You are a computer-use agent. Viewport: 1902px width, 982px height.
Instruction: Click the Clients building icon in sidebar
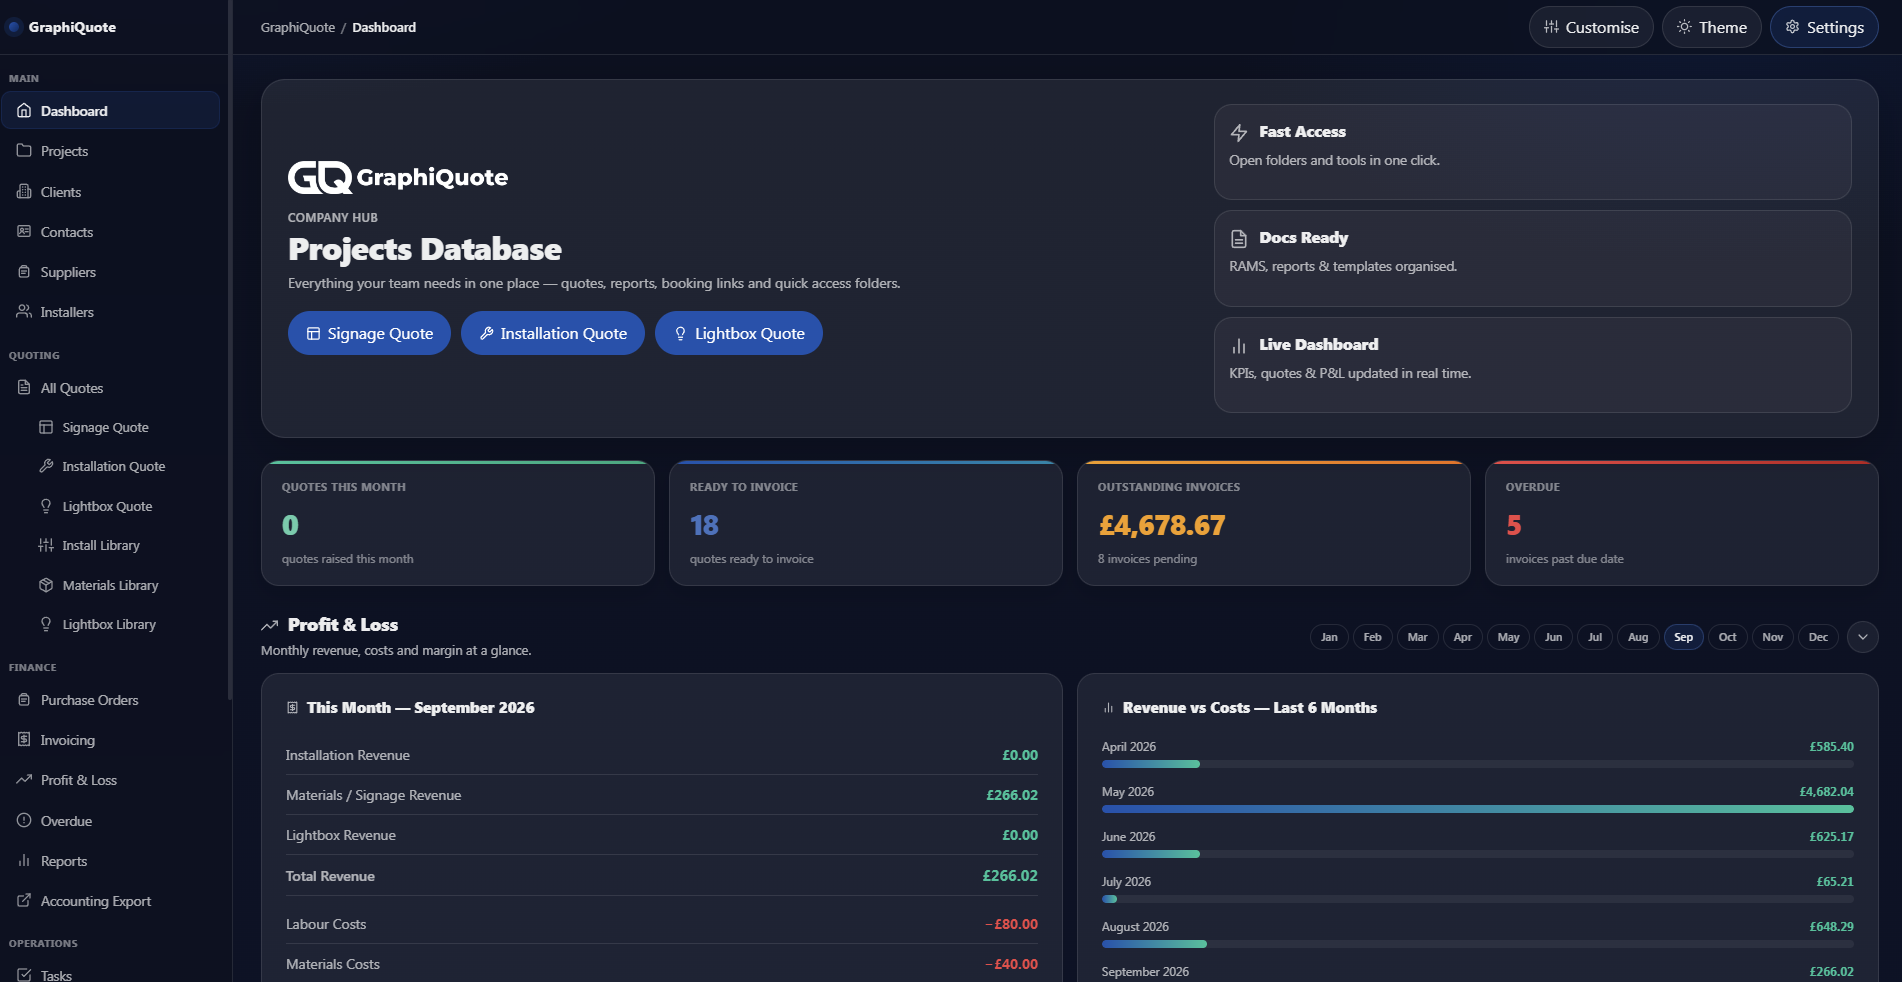(x=24, y=192)
